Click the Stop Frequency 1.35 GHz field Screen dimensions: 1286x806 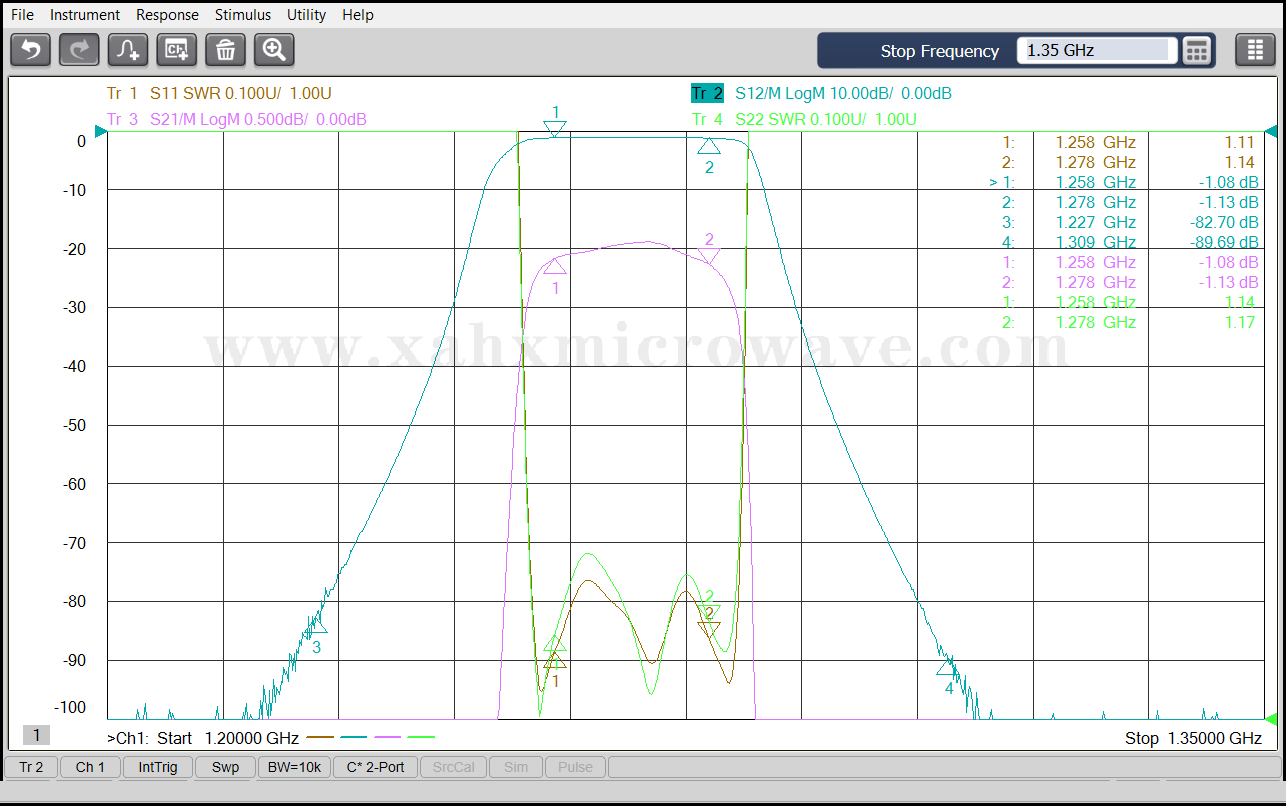point(1095,50)
